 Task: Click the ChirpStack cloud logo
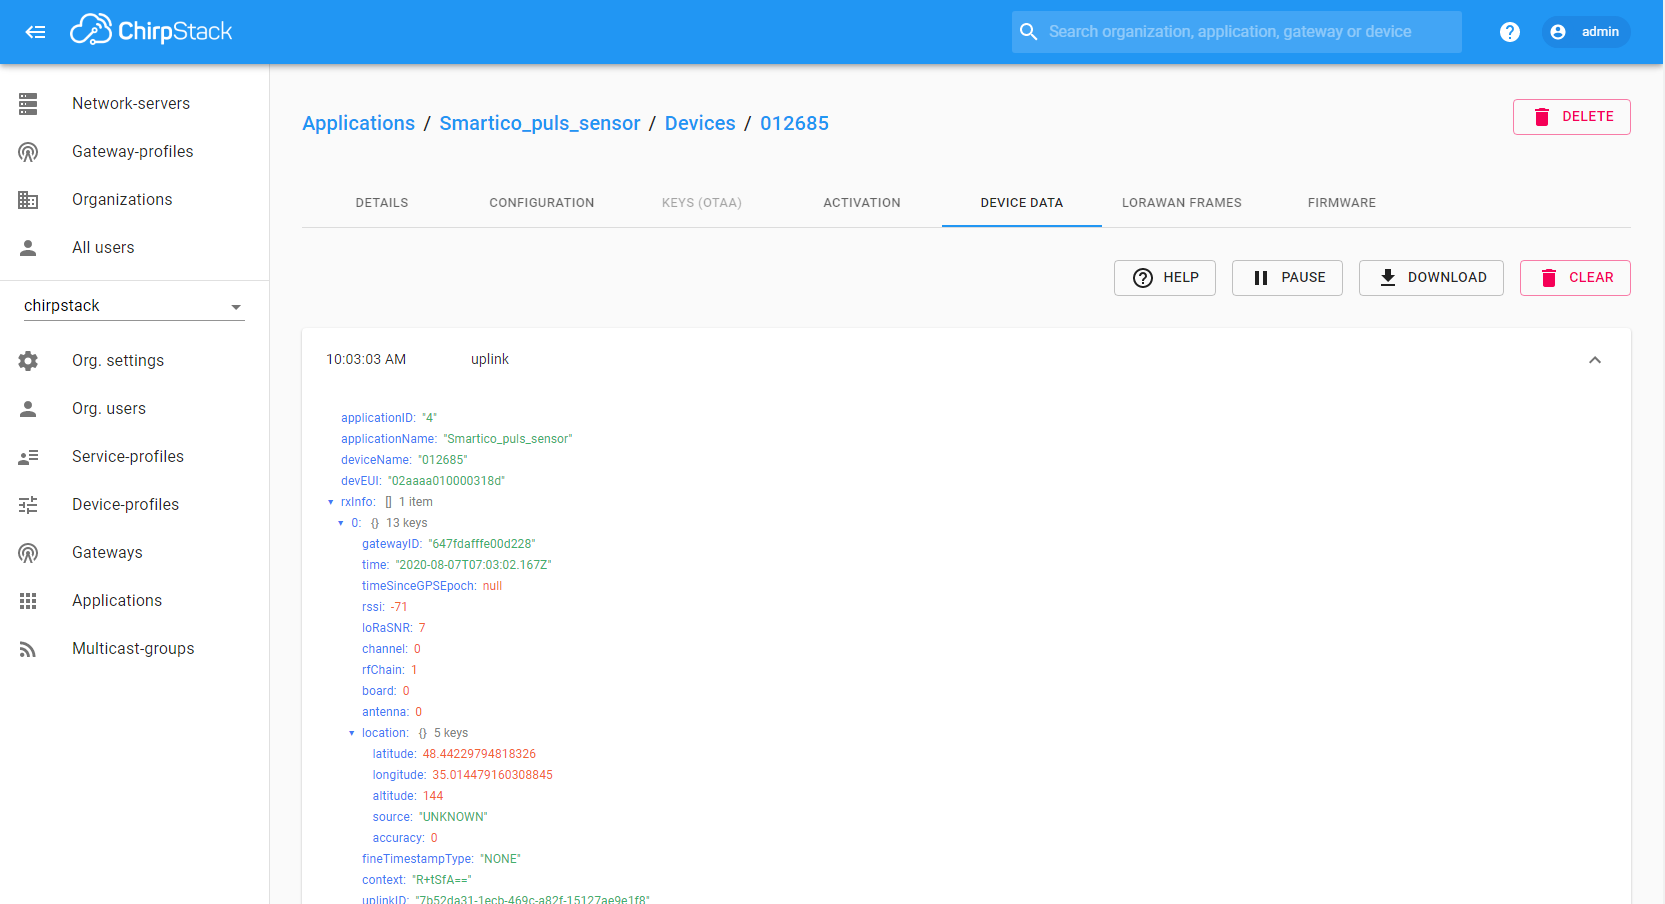point(91,31)
